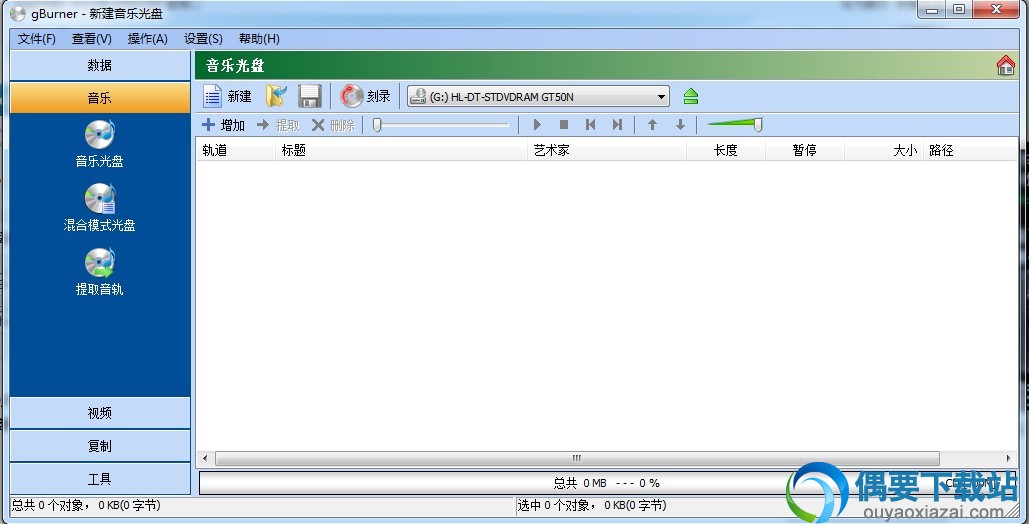Sort by the 暂停 pause column header
The width and height of the screenshot is (1029, 524).
pos(805,150)
